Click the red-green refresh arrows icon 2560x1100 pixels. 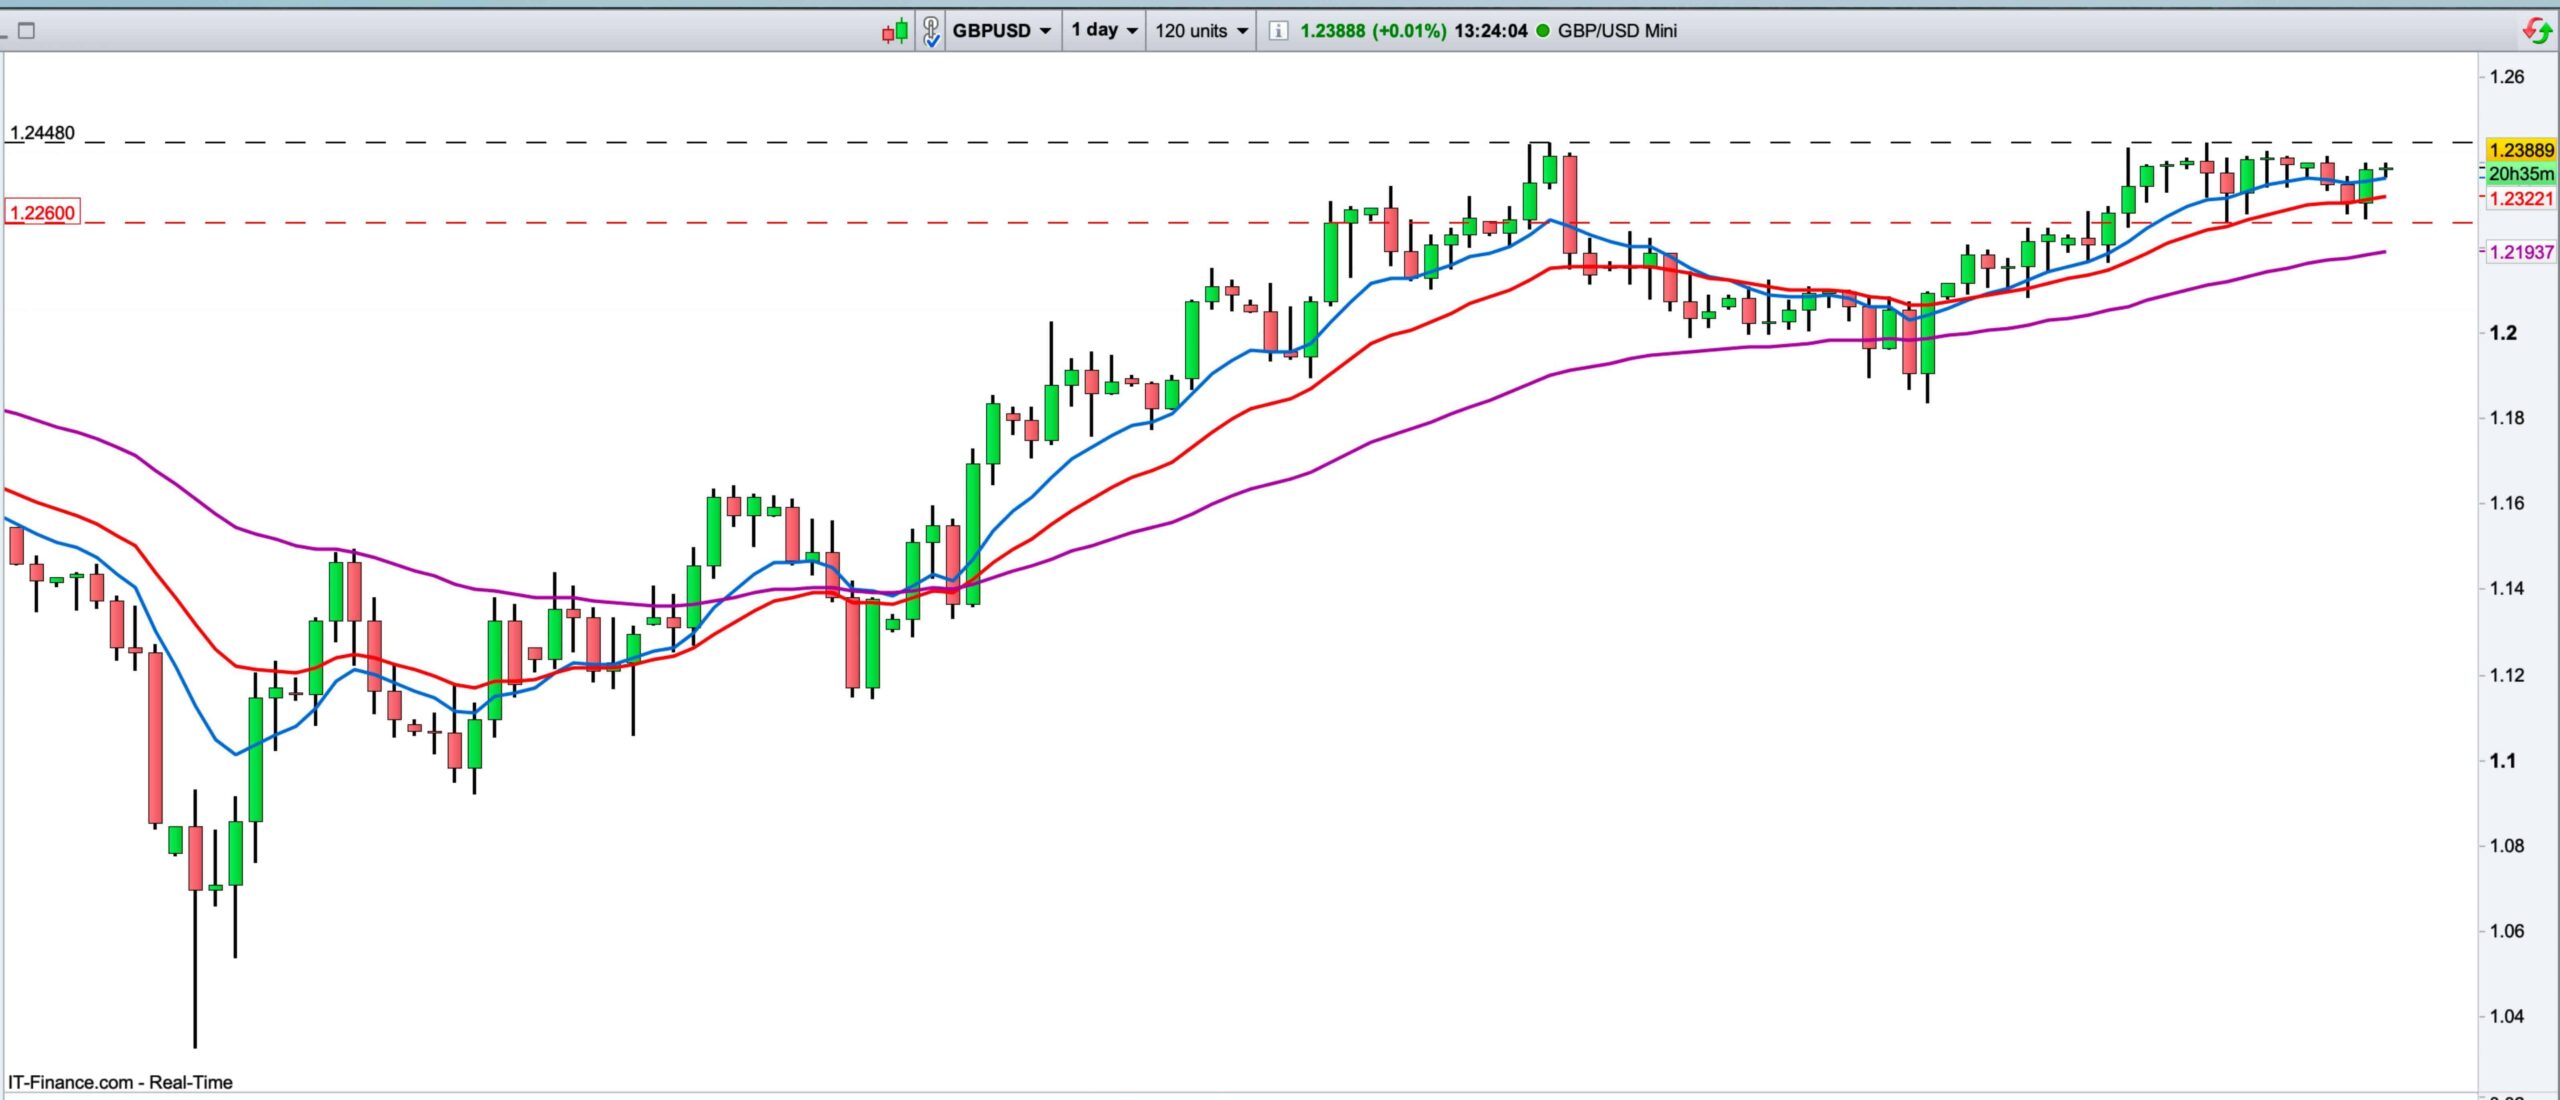(x=2537, y=31)
